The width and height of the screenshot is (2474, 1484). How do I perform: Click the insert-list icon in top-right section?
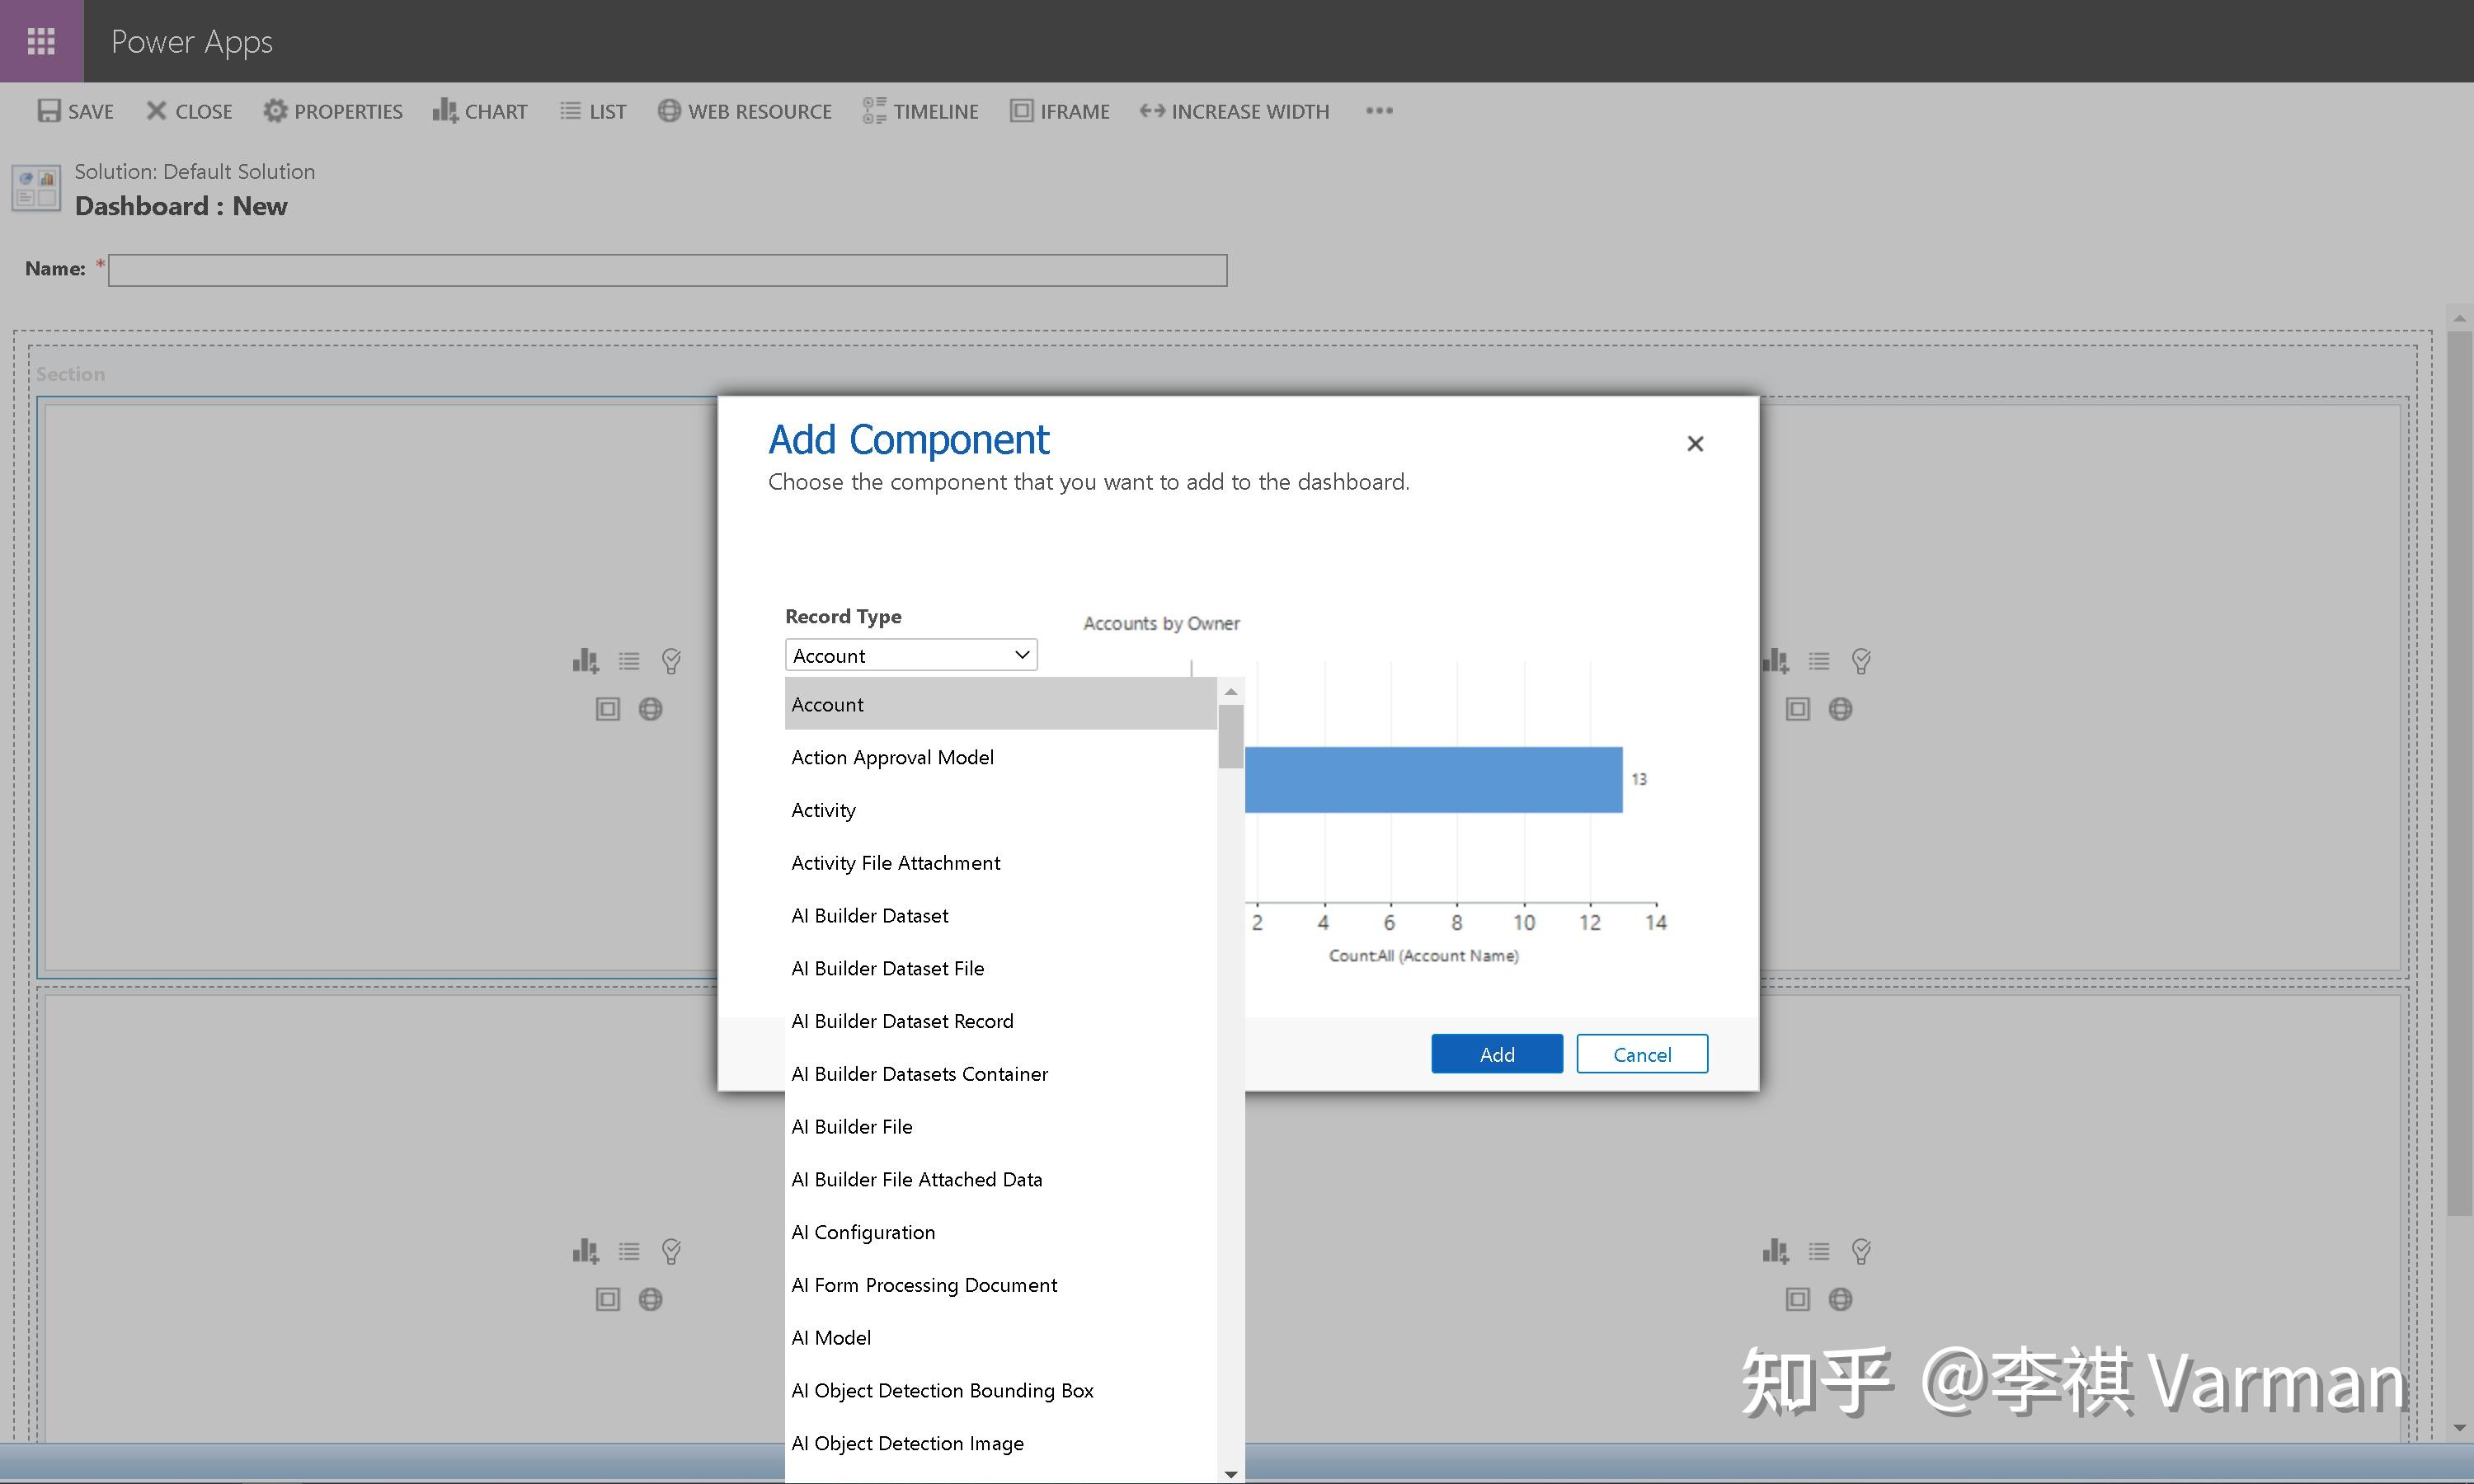coord(1819,661)
